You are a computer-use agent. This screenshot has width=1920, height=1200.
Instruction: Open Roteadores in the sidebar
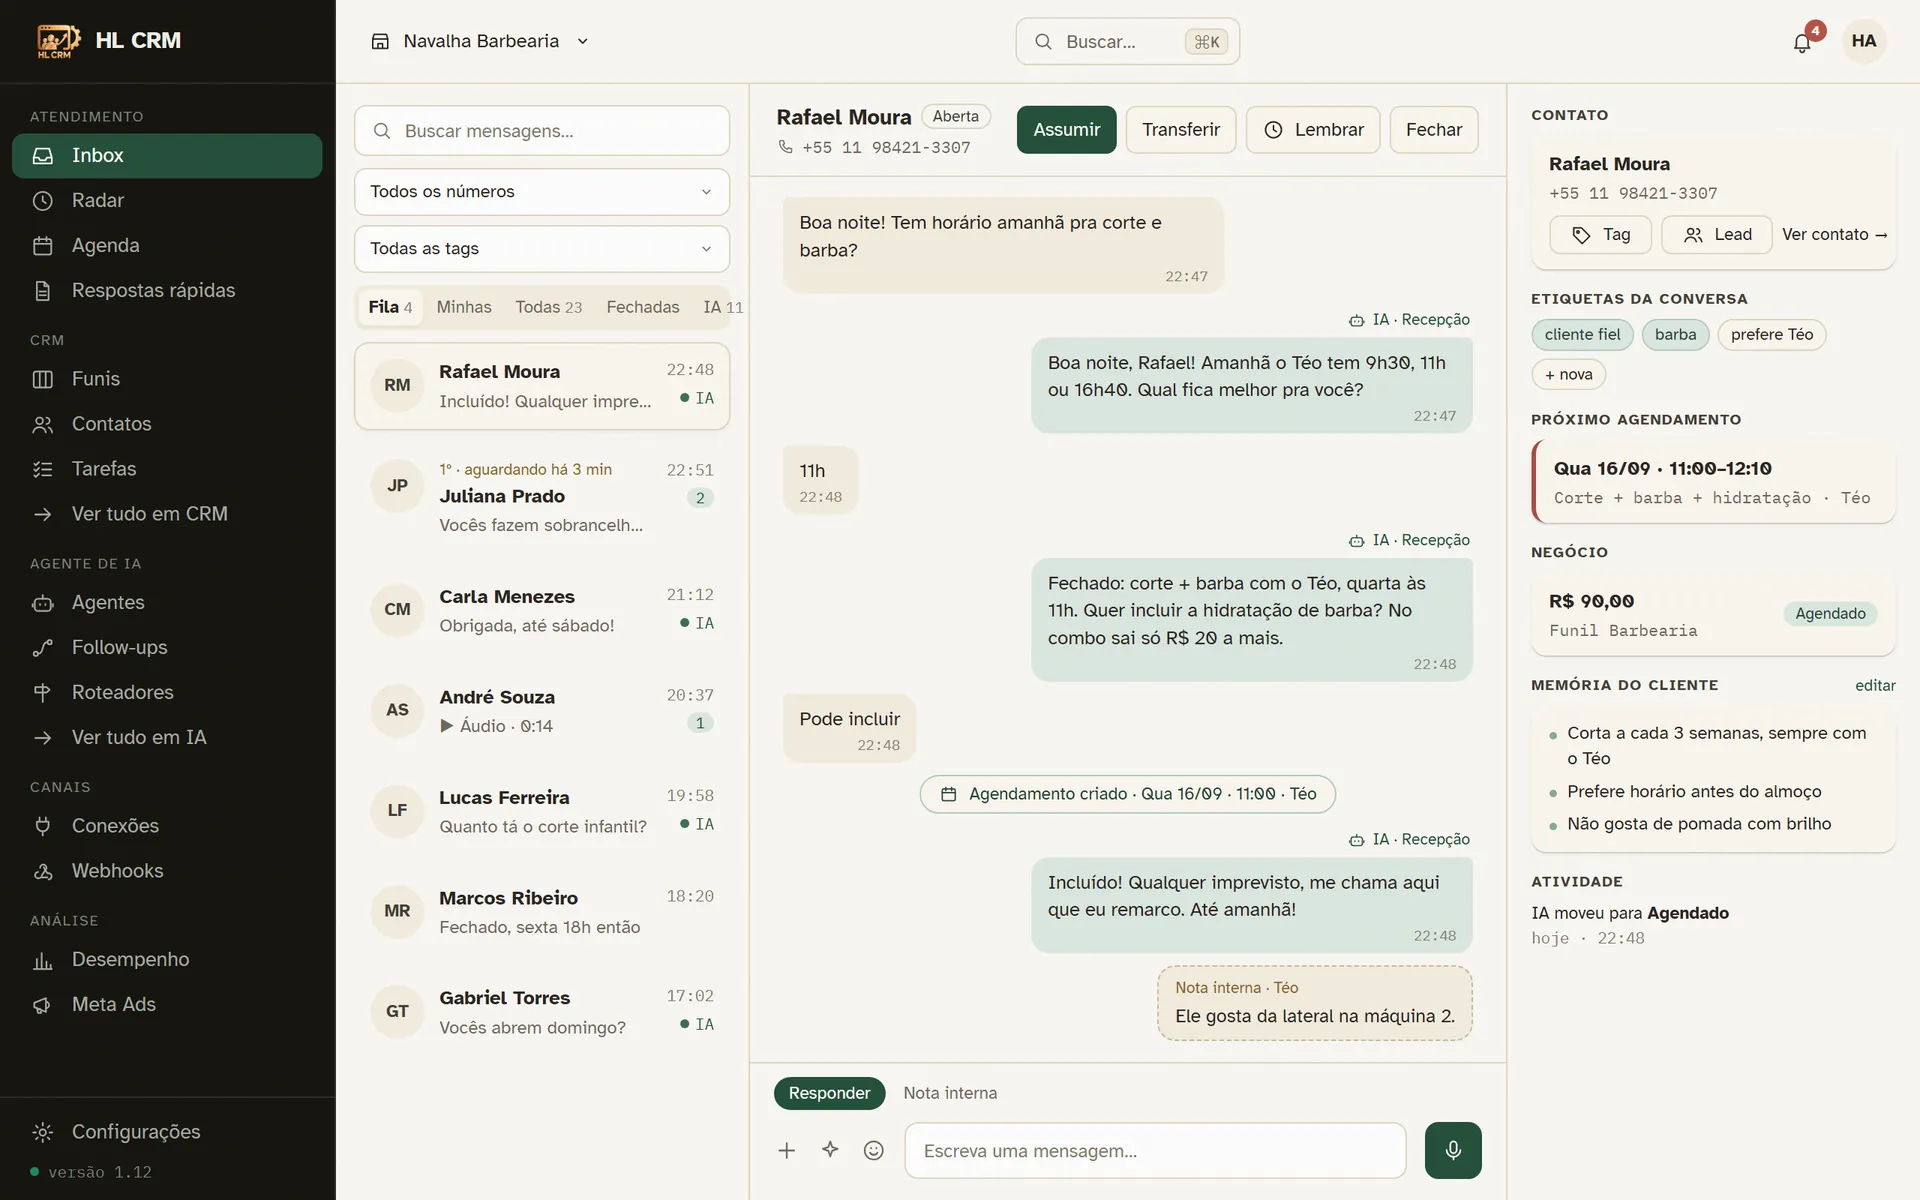point(167,692)
